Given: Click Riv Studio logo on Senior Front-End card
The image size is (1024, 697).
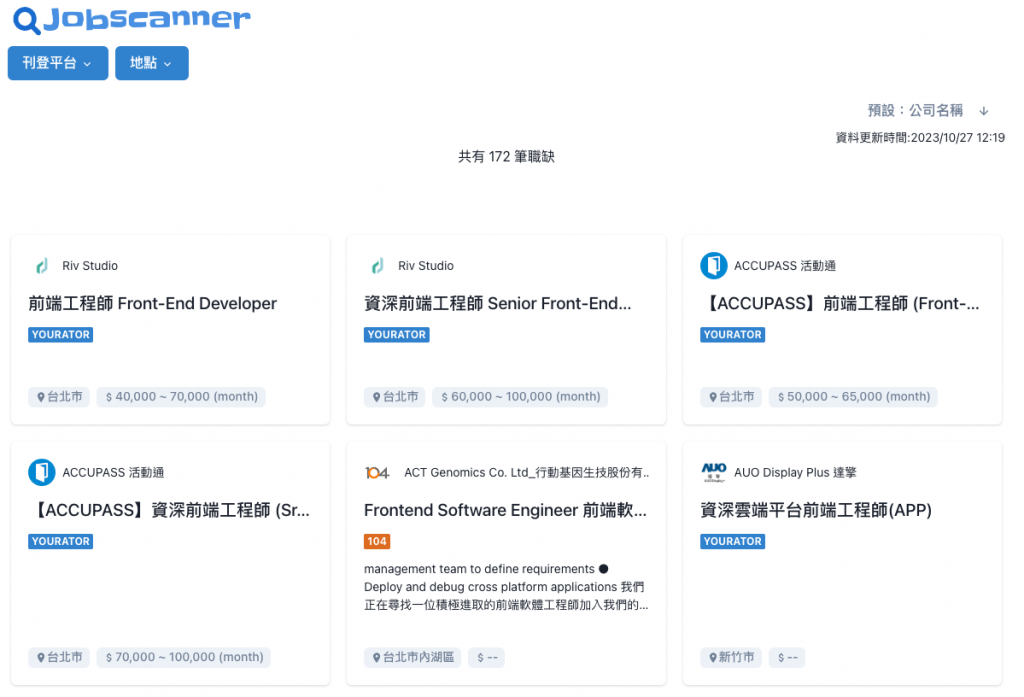Looking at the screenshot, I should click(377, 266).
